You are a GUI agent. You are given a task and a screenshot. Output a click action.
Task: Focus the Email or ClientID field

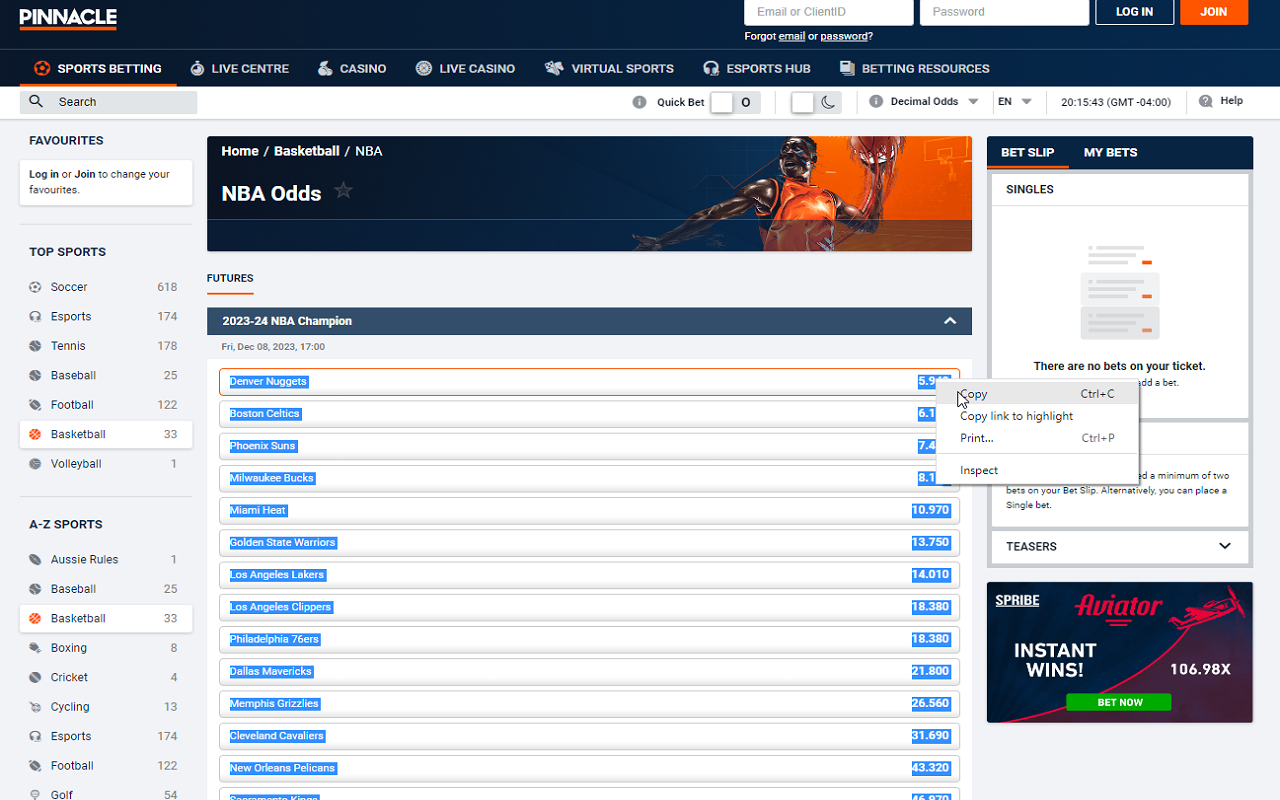829,12
